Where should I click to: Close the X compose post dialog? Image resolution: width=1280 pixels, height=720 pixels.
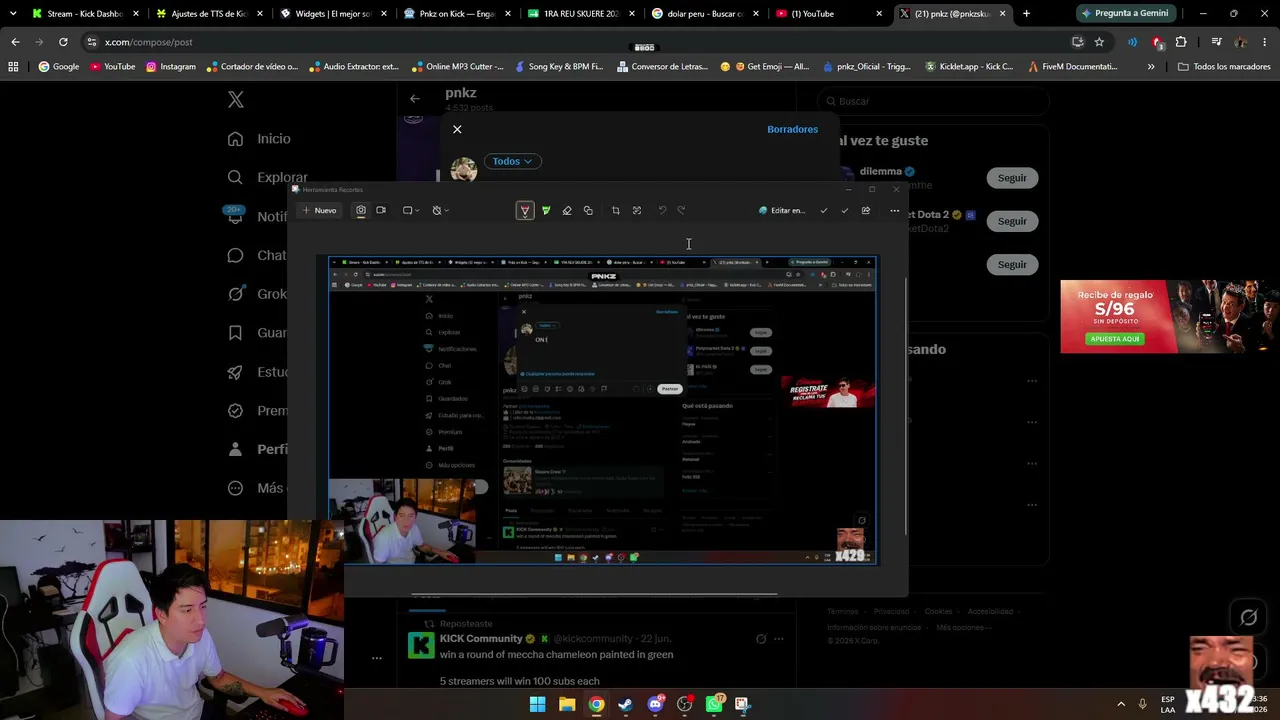click(457, 129)
